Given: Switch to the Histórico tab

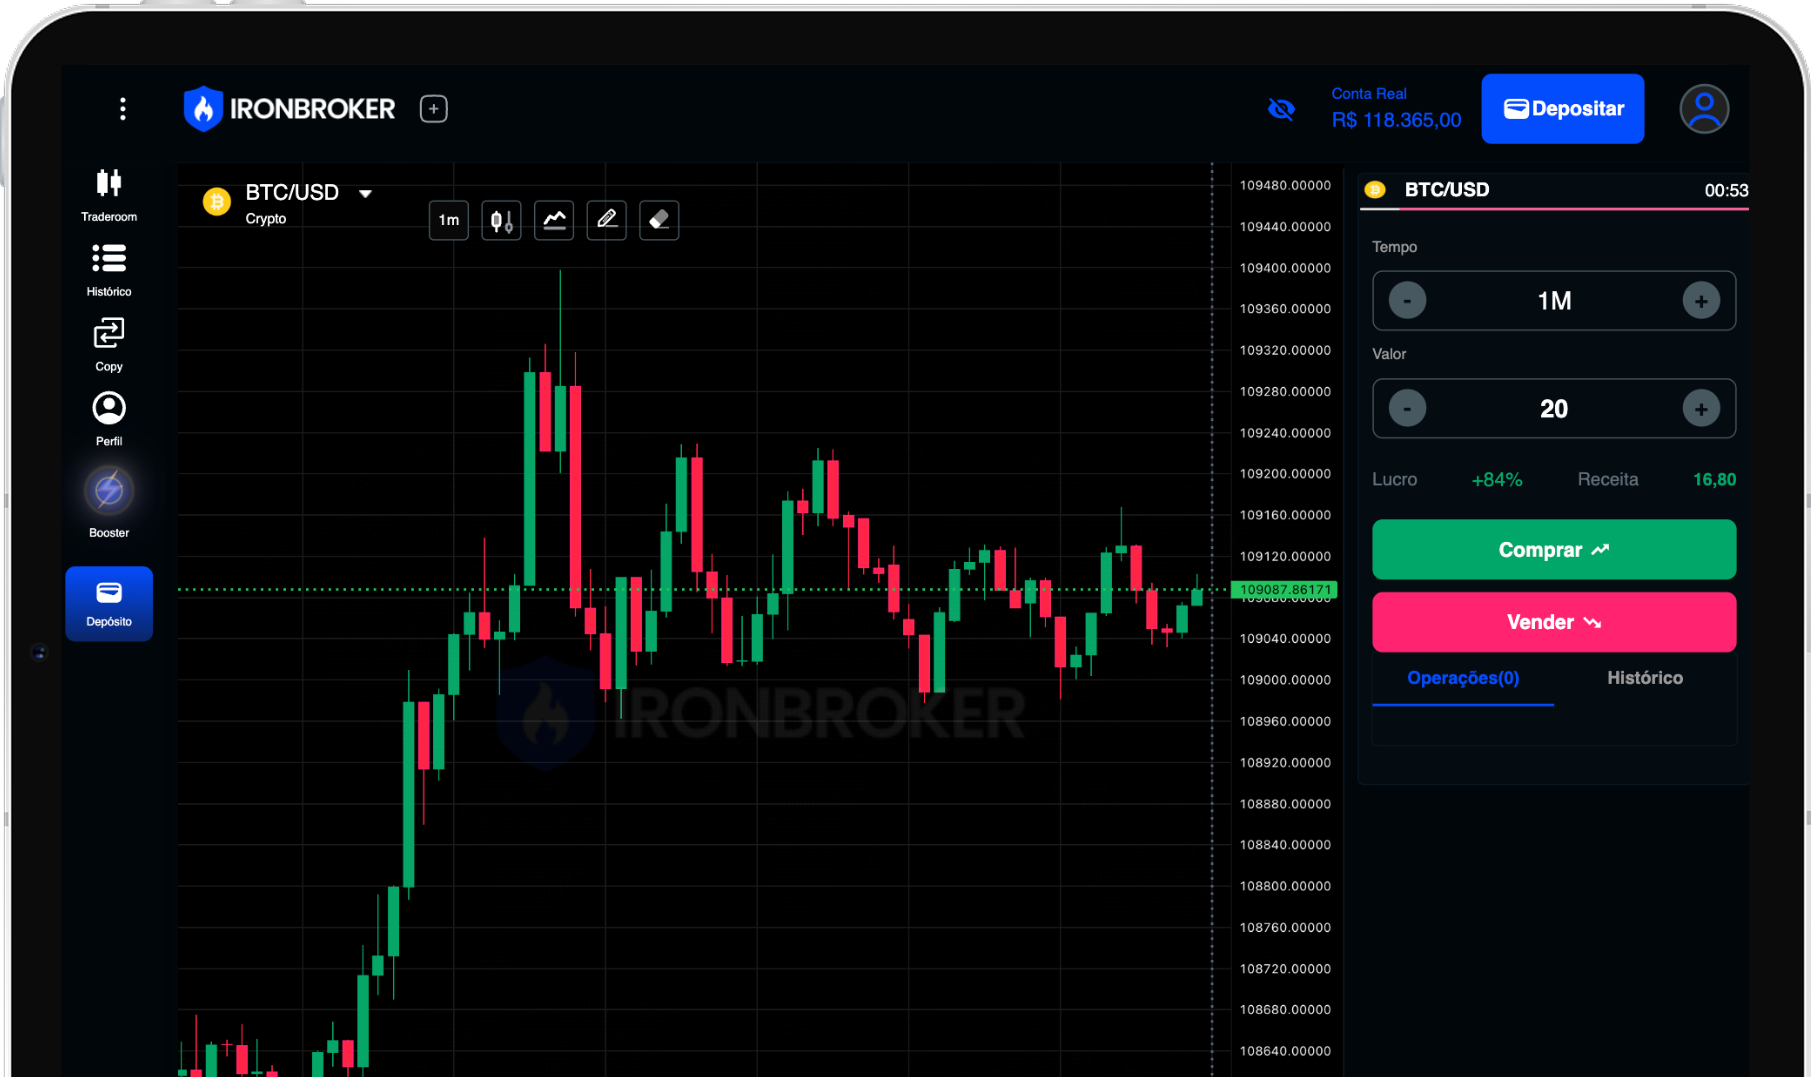Looking at the screenshot, I should 1644,677.
